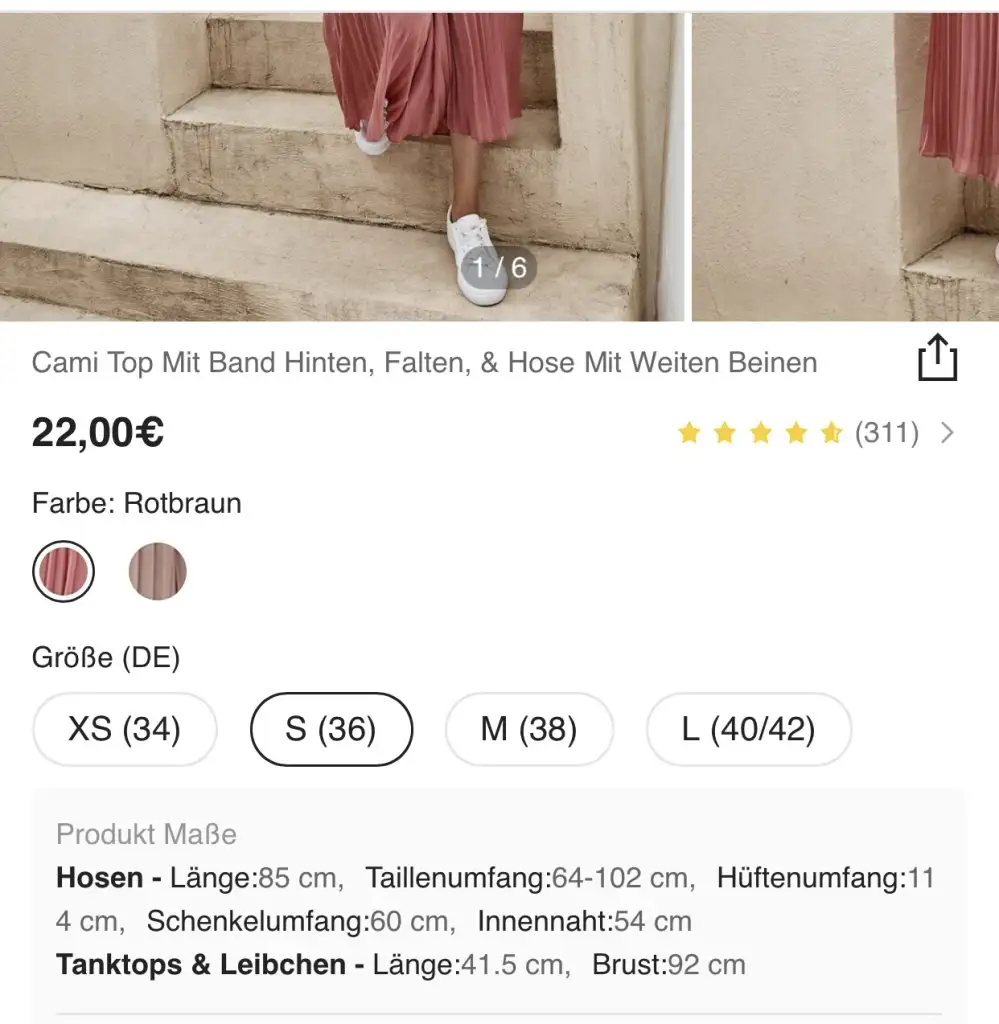Choose size L (40/42)
Viewport: 999px width, 1024px height.
(x=749, y=729)
